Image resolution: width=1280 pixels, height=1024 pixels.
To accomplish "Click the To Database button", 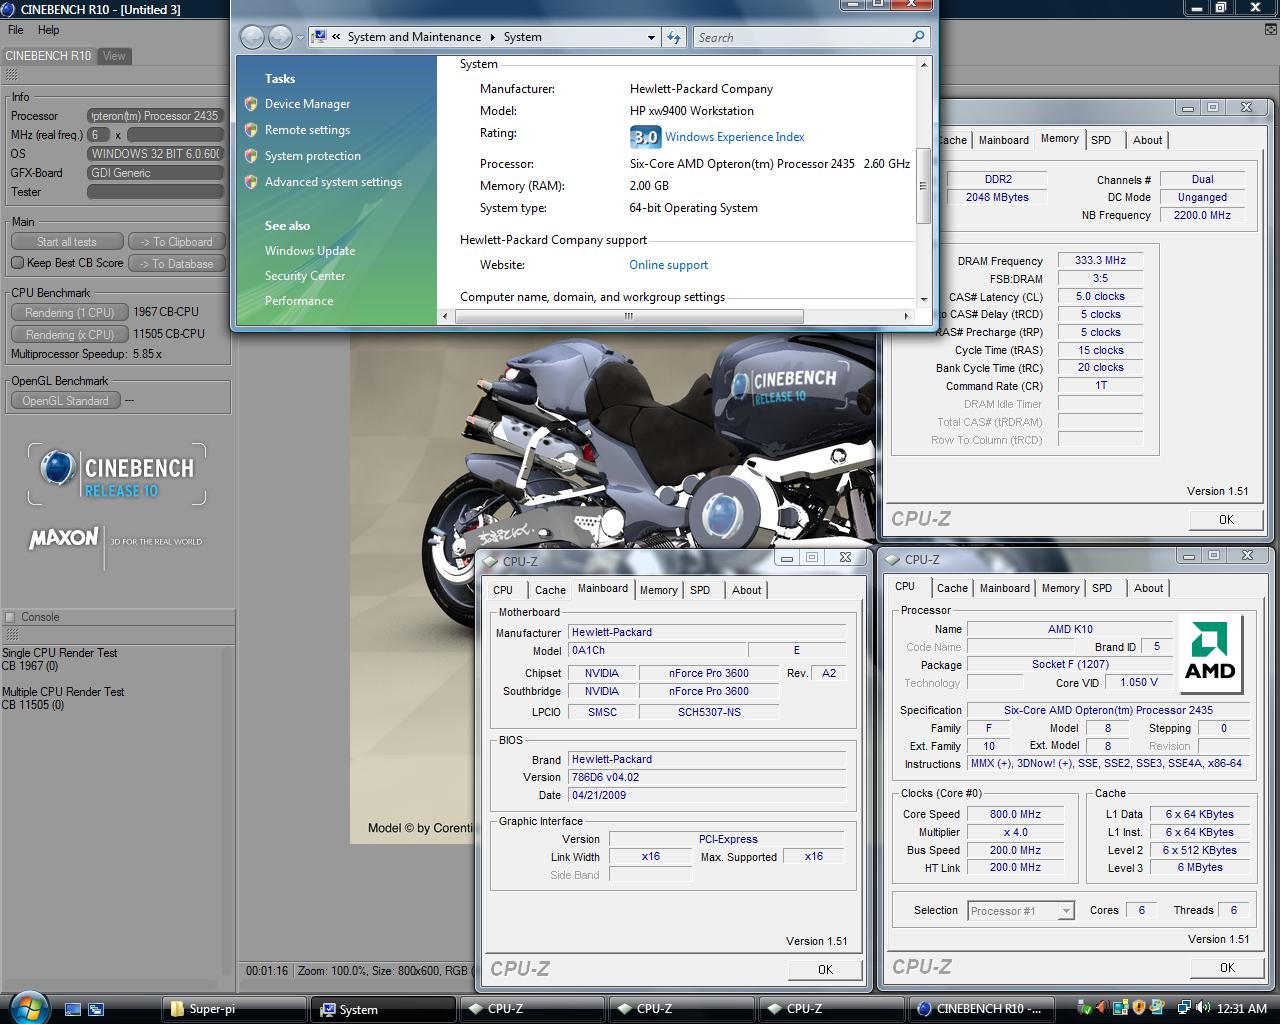I will tap(176, 263).
